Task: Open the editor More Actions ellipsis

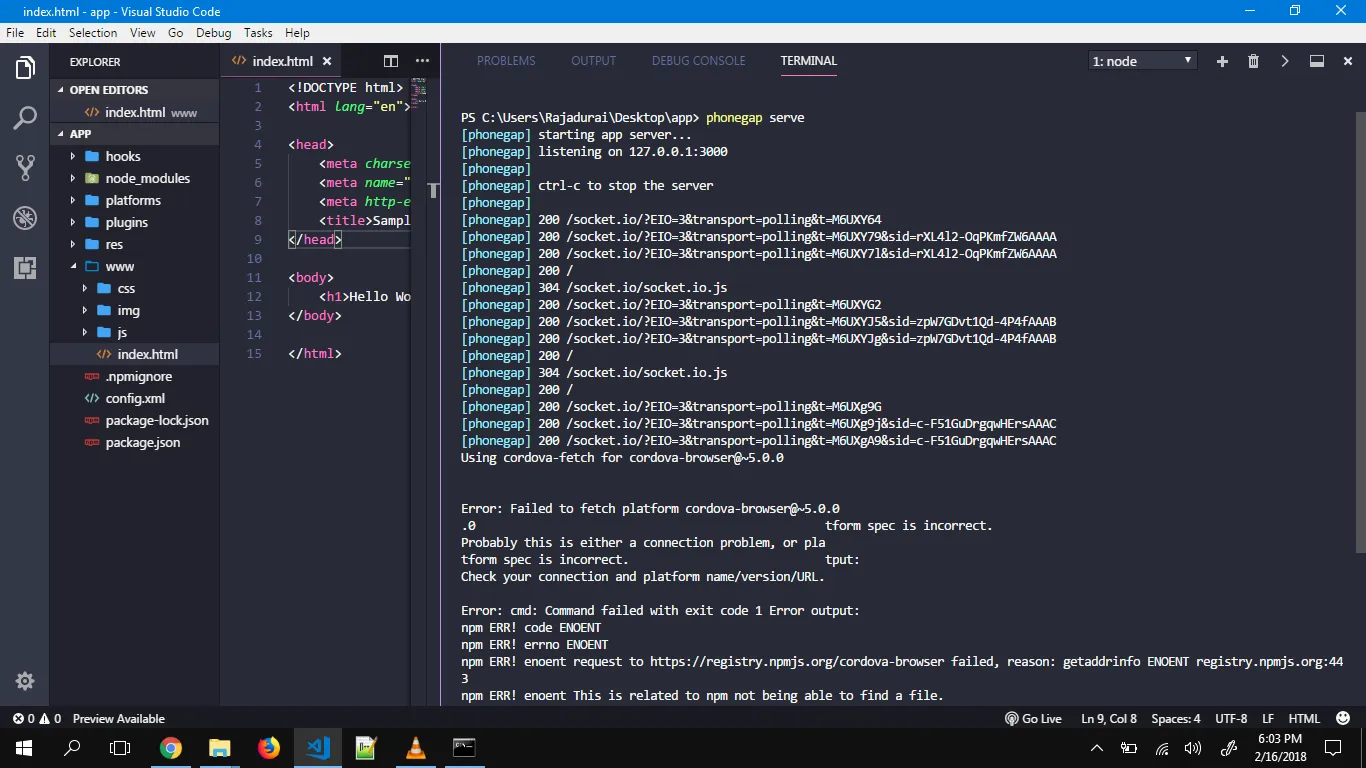Action: [x=422, y=61]
